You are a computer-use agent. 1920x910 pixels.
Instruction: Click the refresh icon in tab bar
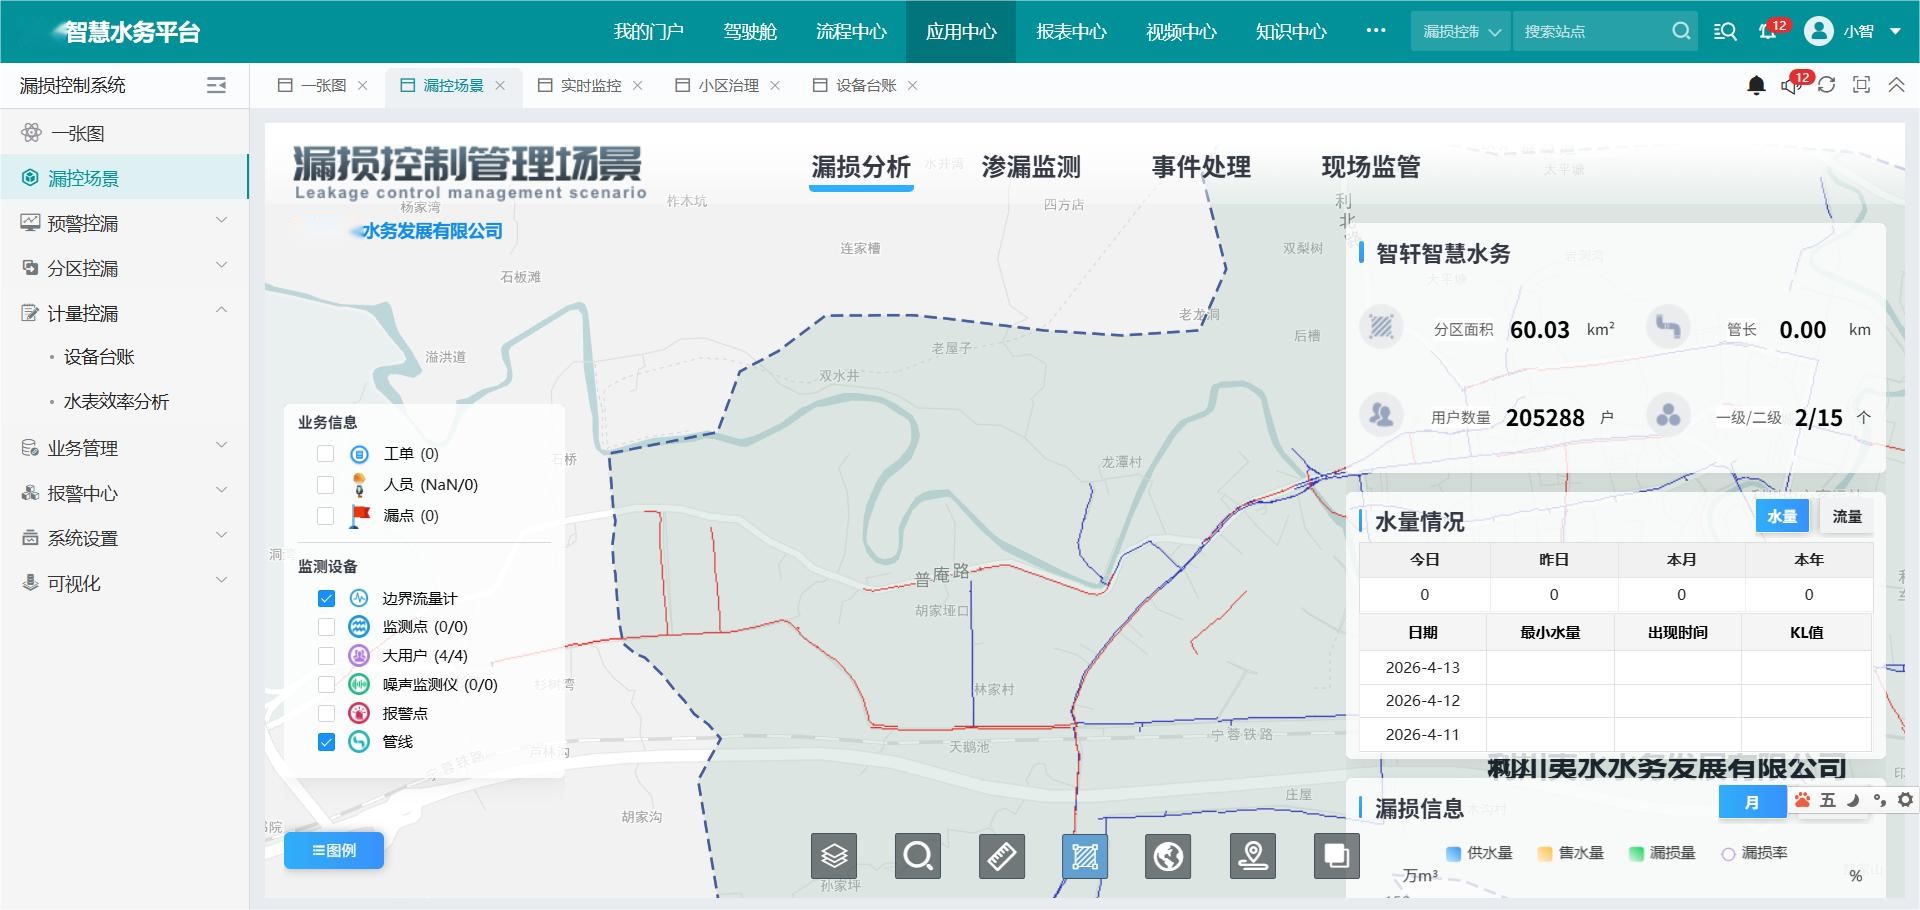(1826, 85)
